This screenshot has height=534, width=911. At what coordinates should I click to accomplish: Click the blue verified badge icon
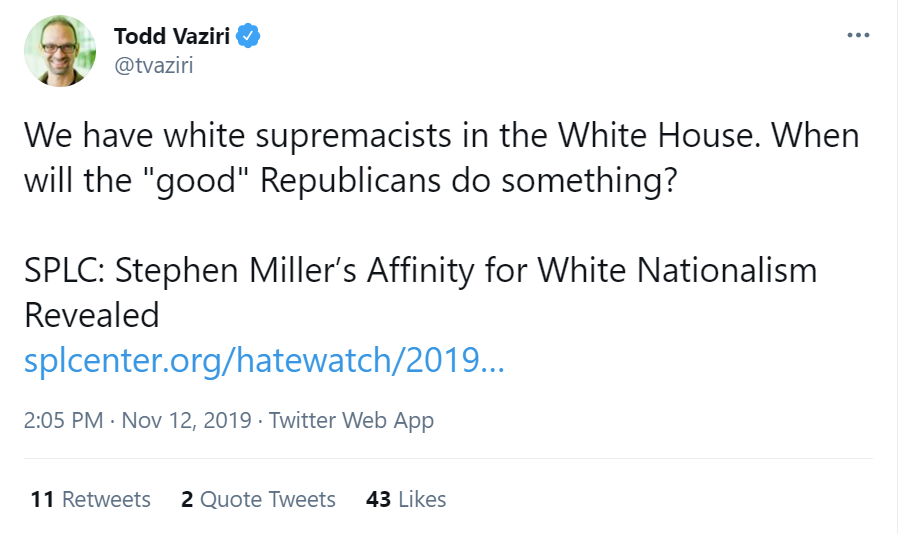[x=249, y=37]
